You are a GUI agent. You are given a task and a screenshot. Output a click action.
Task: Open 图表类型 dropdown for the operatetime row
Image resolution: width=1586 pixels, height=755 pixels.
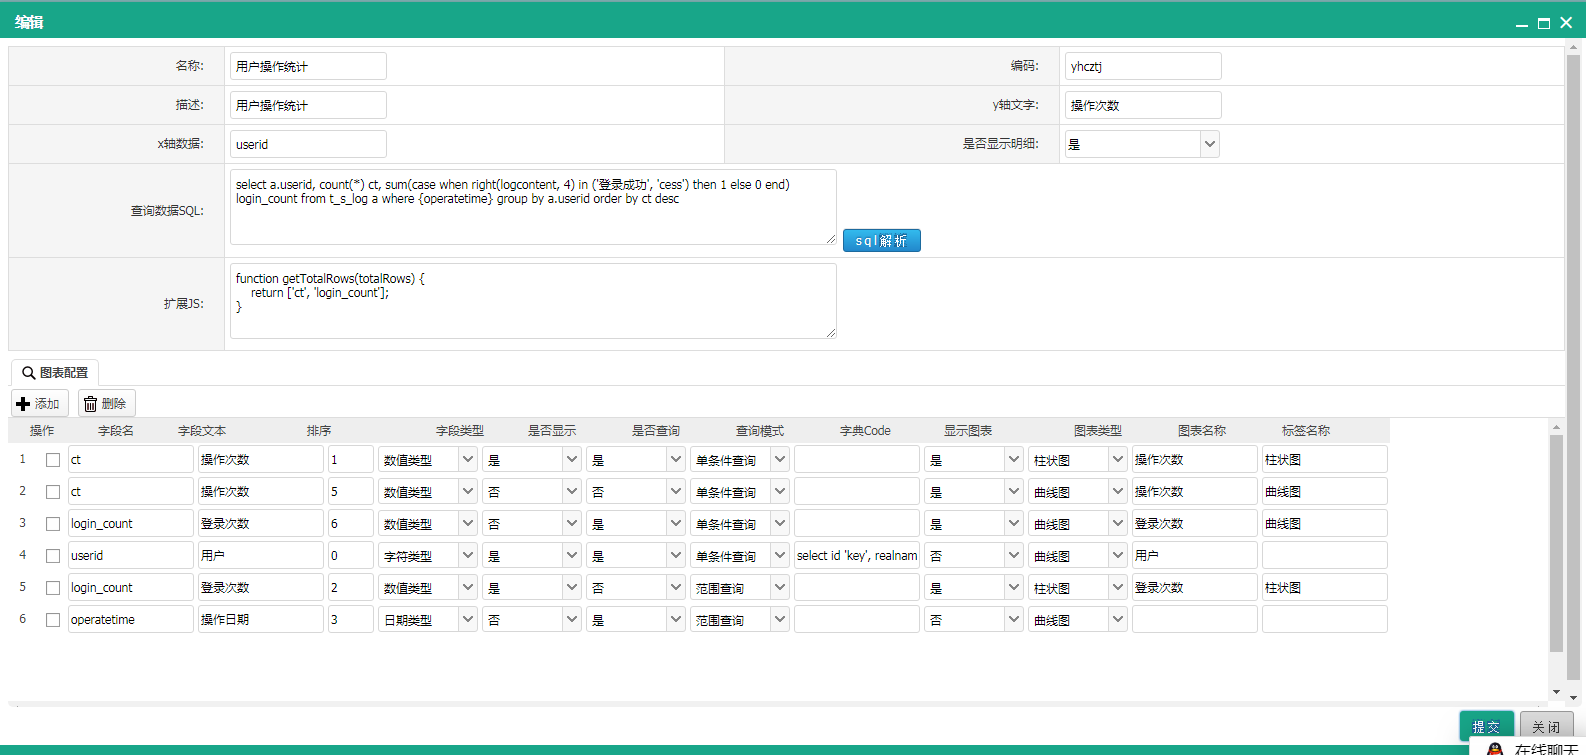(1118, 620)
